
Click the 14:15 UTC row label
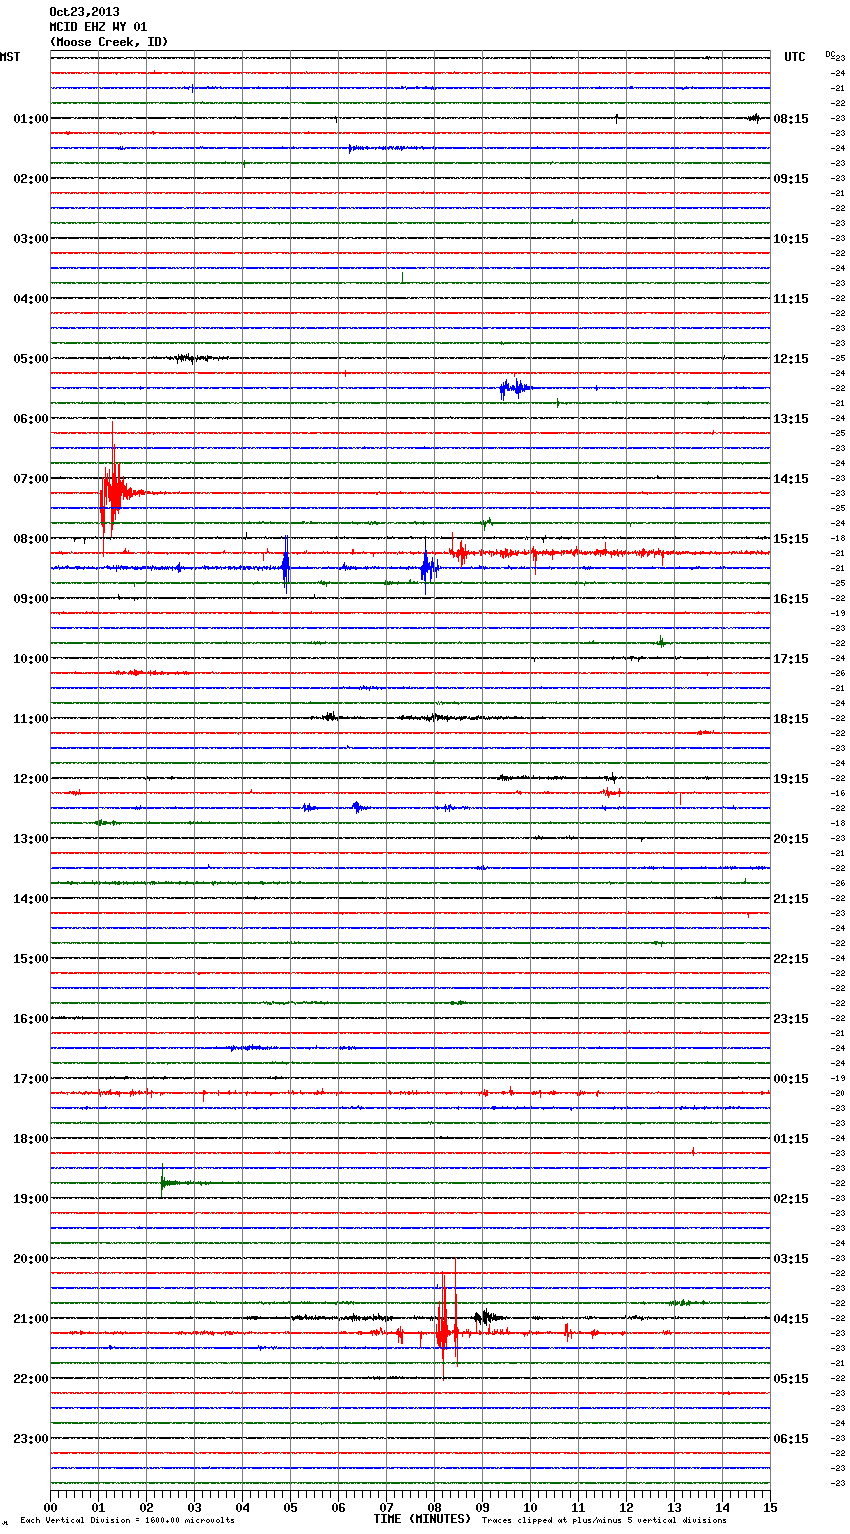pos(791,479)
